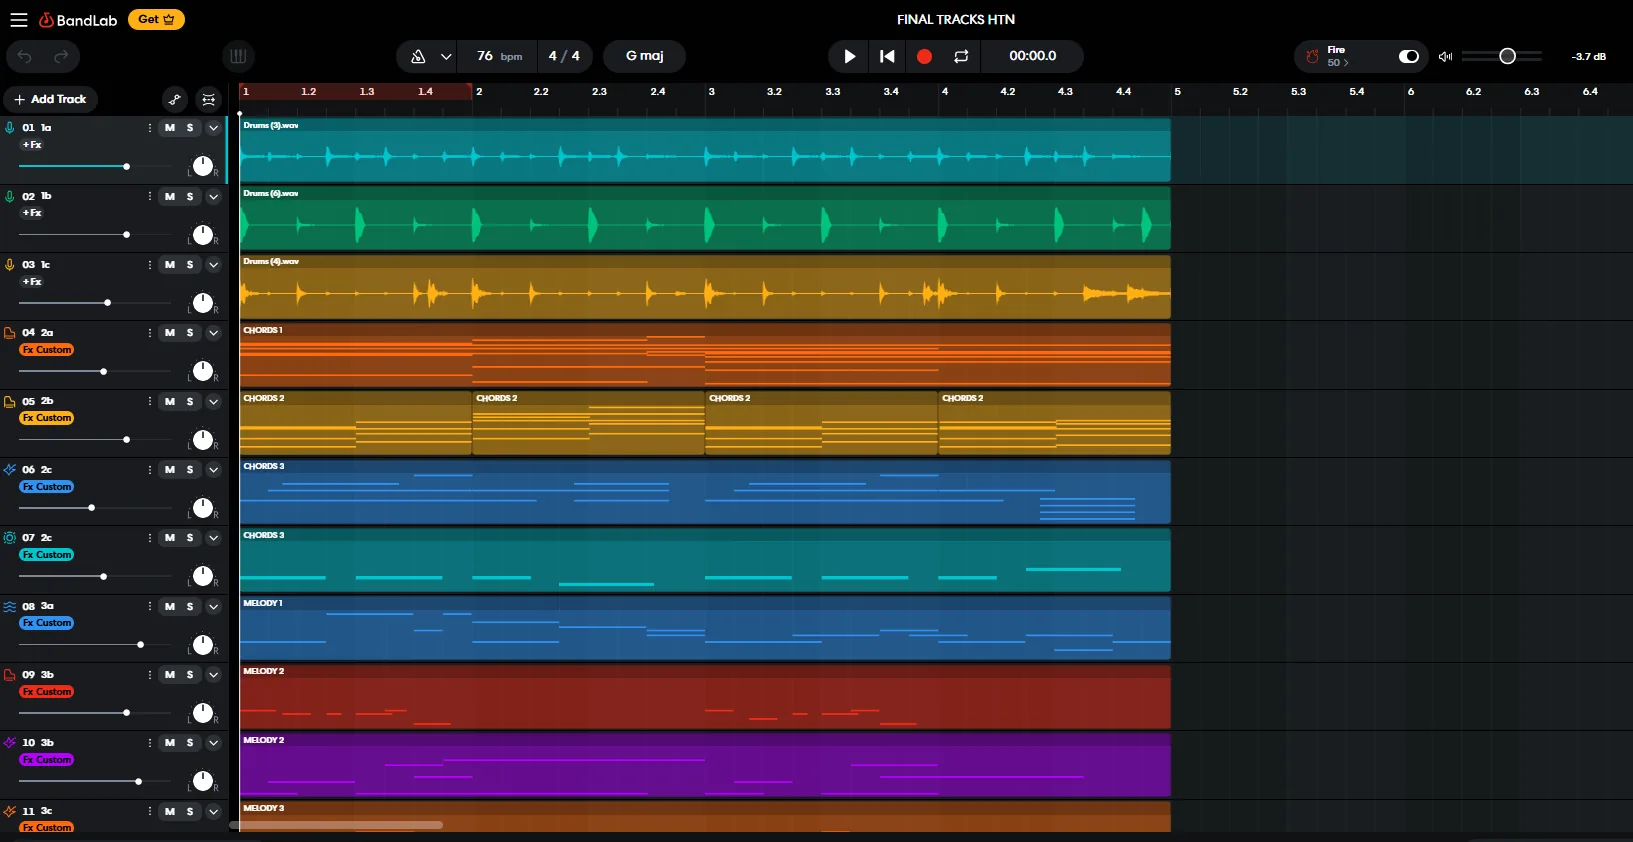Redo the last action
The height and width of the screenshot is (842, 1633).
[x=61, y=56]
